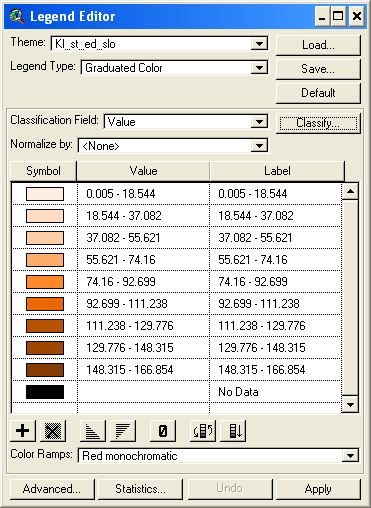Click Label cell 37.082 - 55.621

(276, 238)
